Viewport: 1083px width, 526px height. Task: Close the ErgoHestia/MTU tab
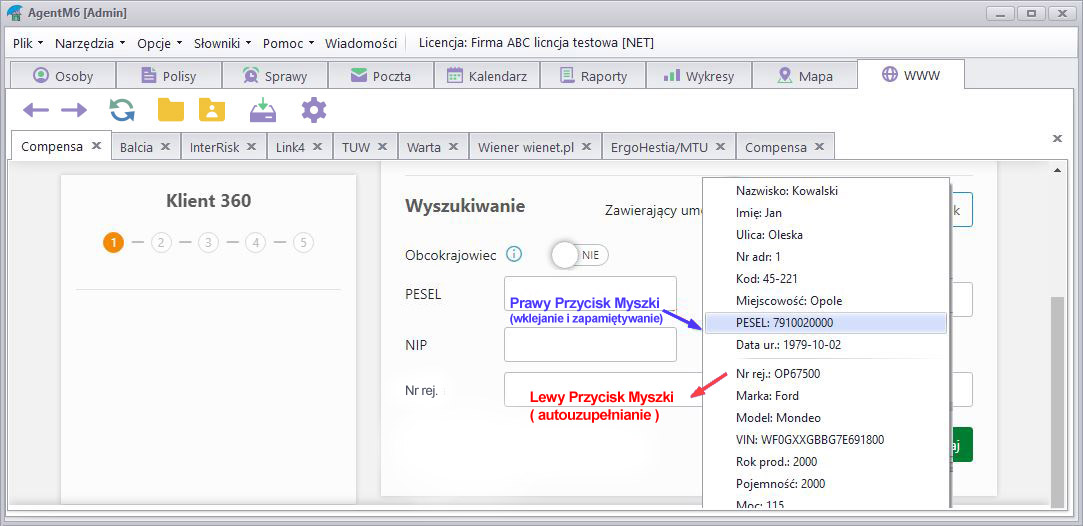coord(721,146)
